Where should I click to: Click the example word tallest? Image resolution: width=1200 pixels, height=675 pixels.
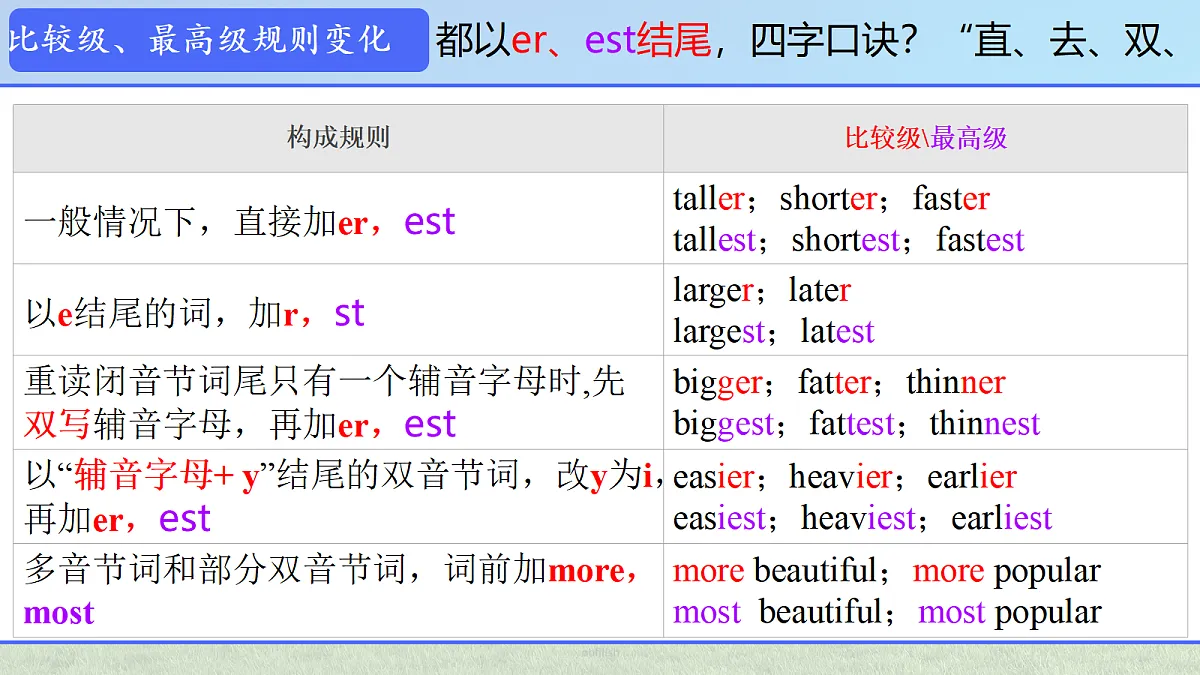715,240
